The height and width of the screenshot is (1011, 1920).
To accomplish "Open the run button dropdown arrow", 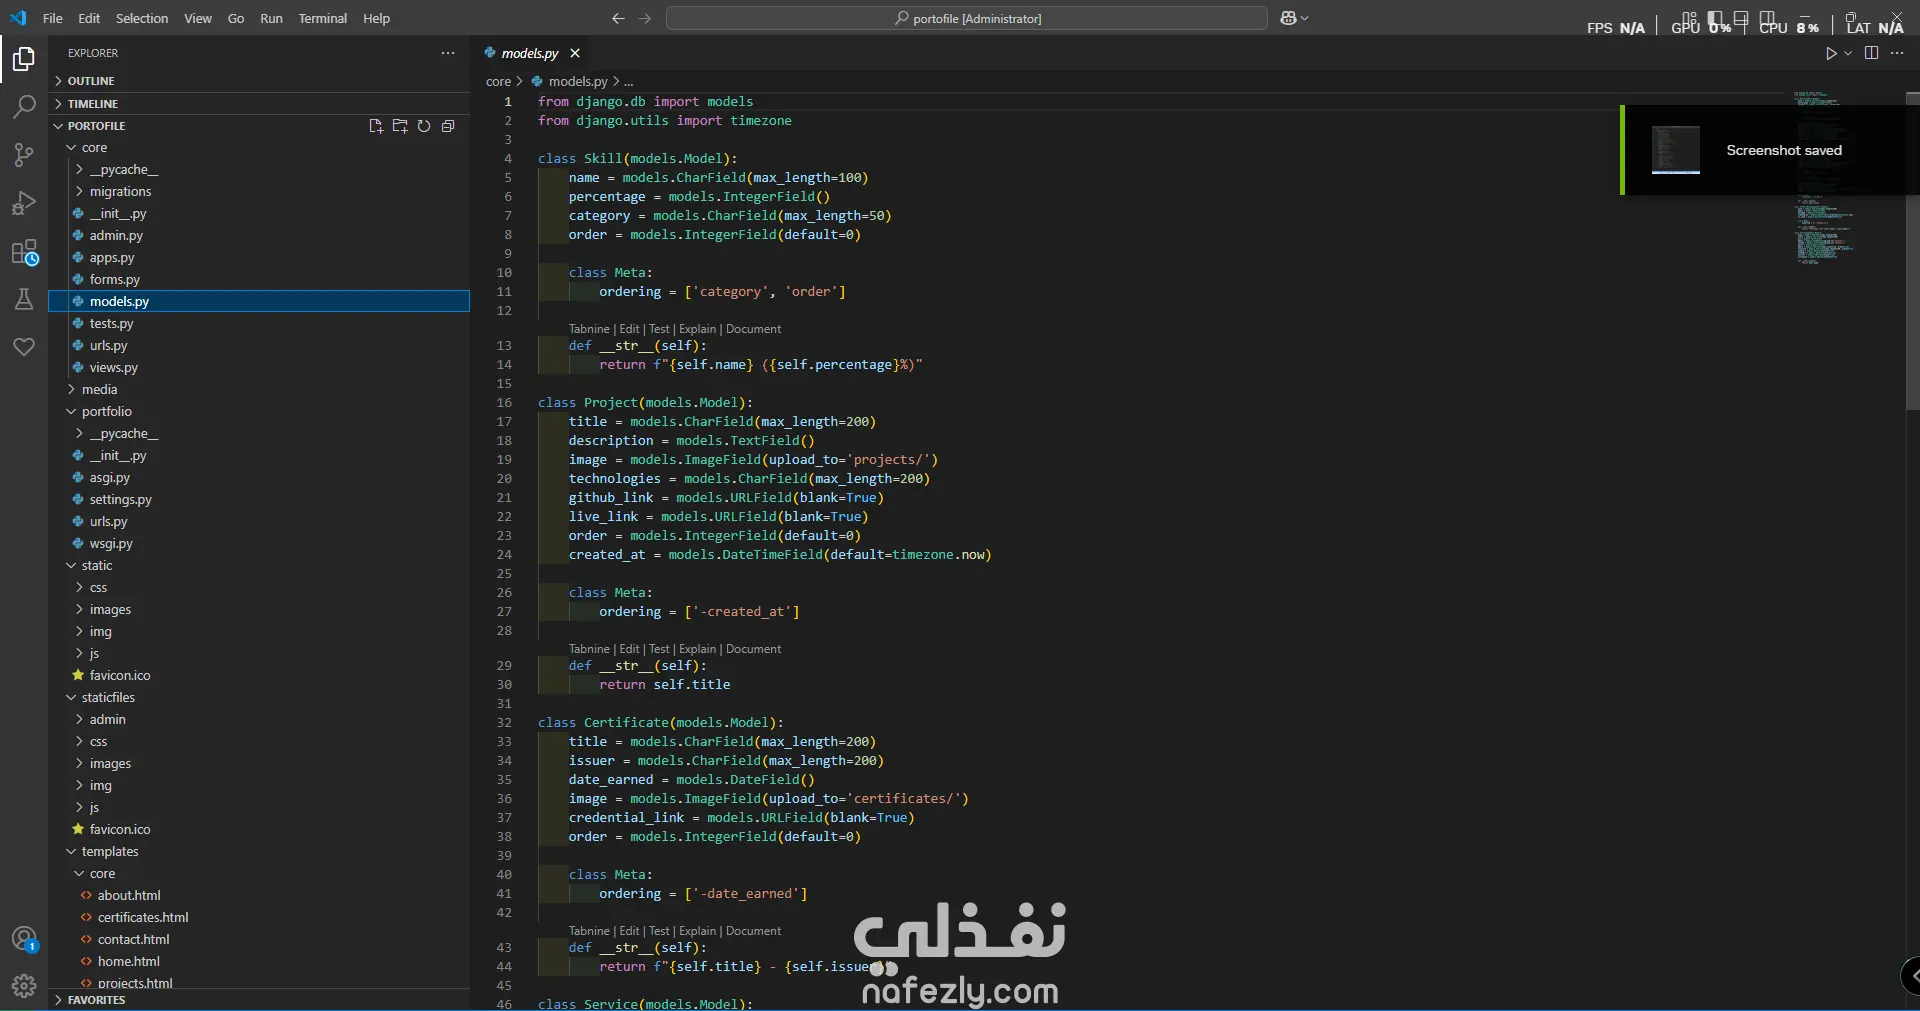I will pos(1848,53).
